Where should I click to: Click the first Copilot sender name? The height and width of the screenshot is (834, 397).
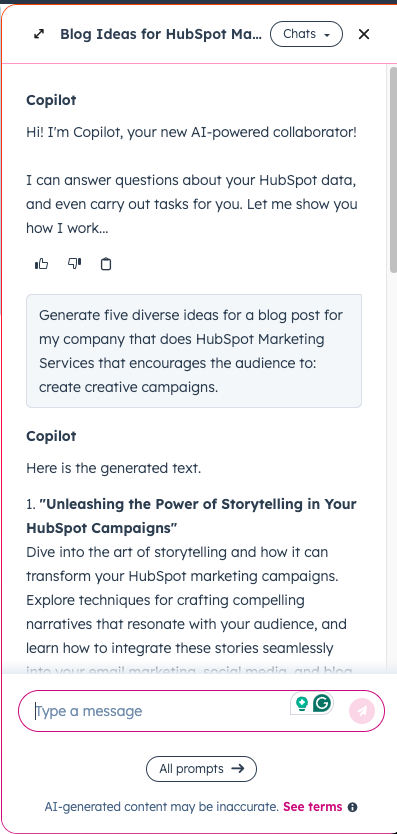(x=51, y=100)
